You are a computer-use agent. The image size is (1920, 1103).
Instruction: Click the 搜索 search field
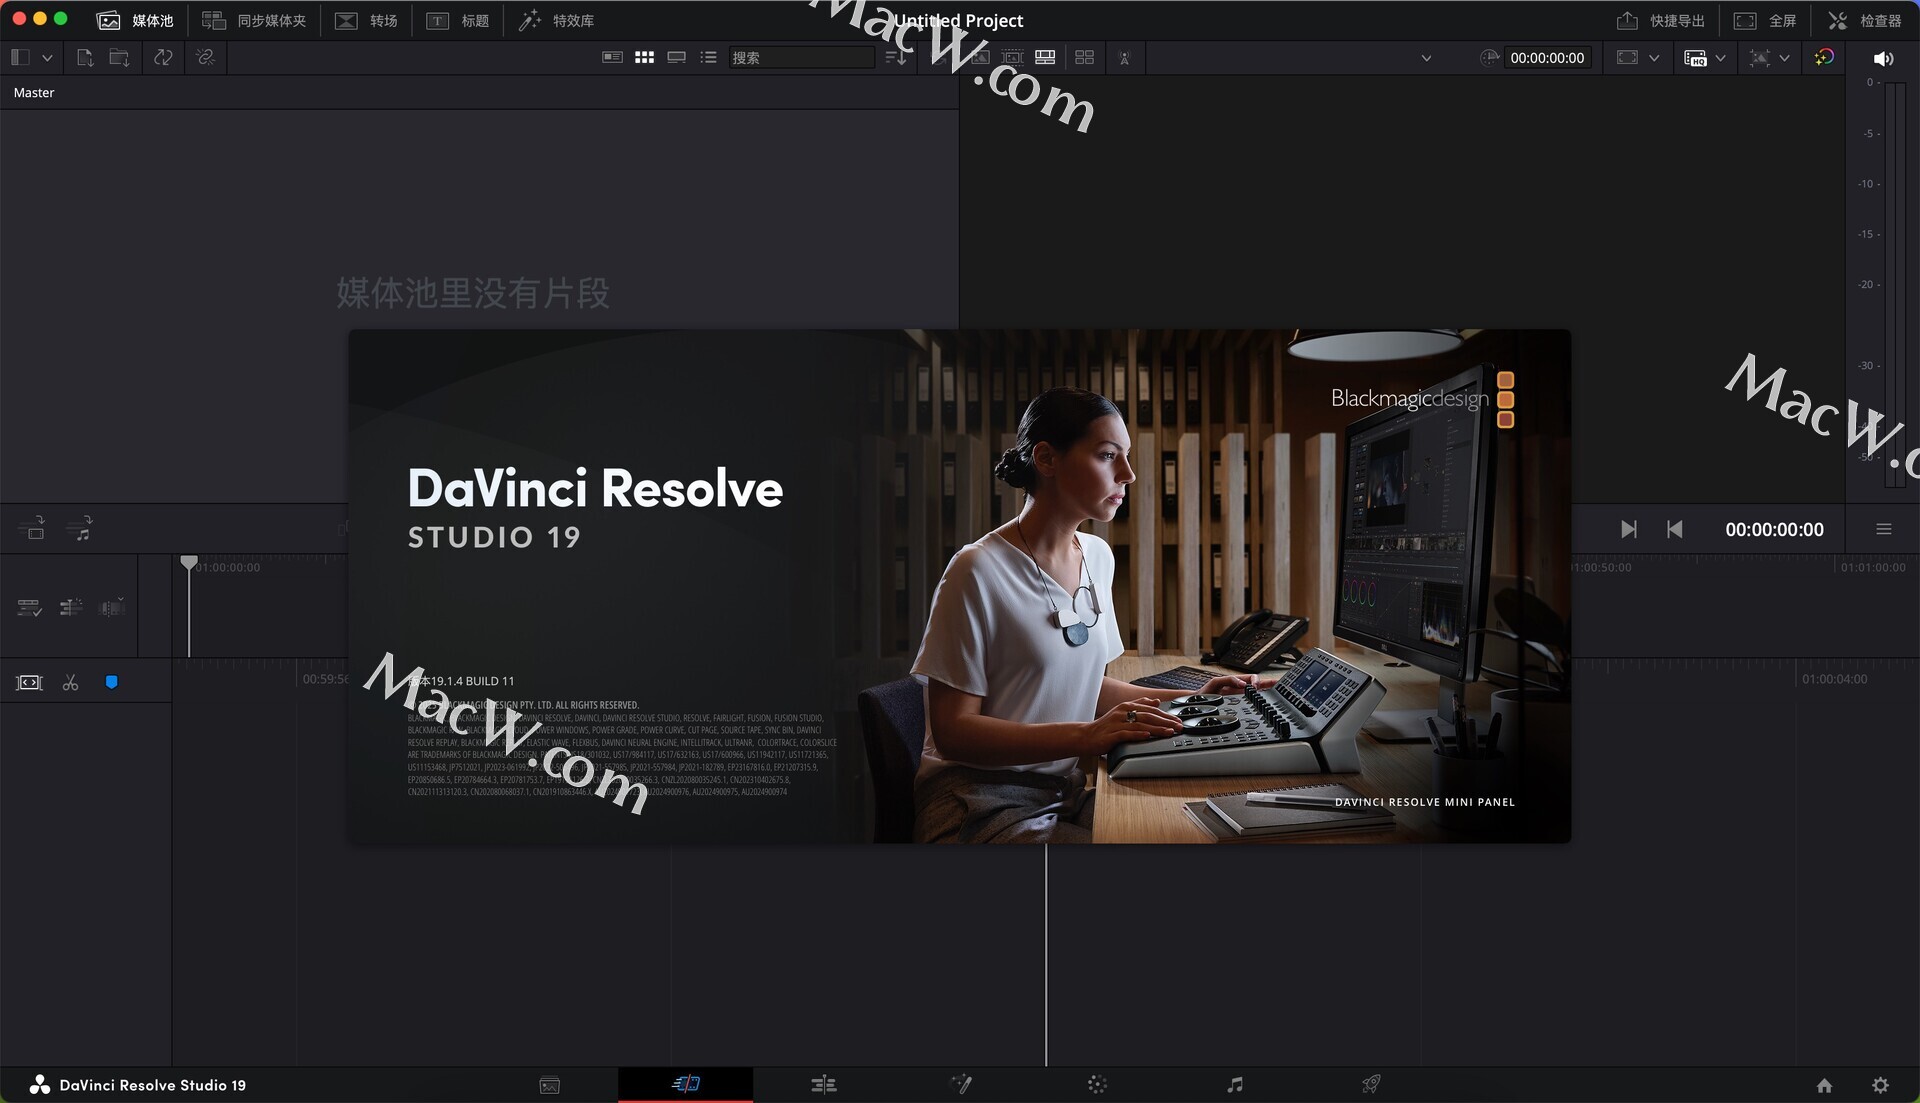pos(801,57)
